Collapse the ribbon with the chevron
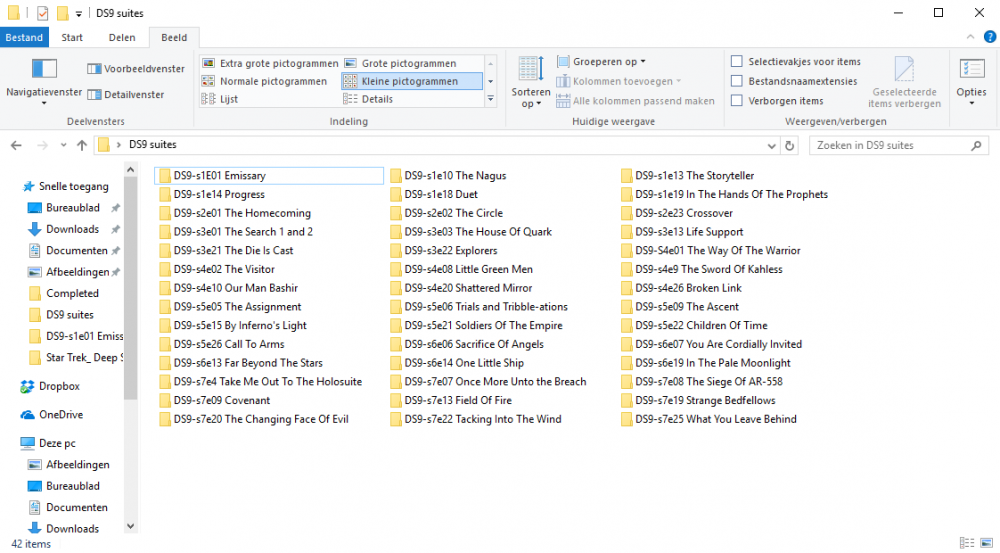This screenshot has width=1000, height=553. [x=970, y=37]
